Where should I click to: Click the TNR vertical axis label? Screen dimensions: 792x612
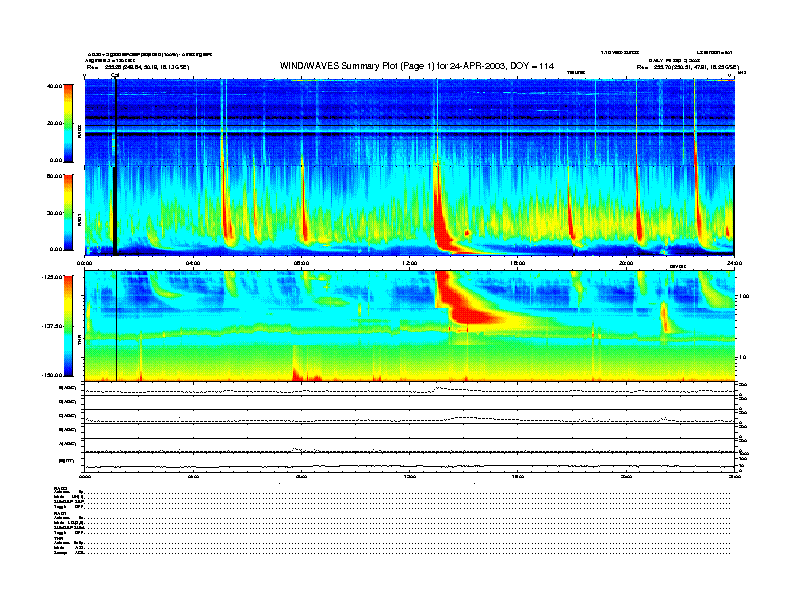[79, 342]
